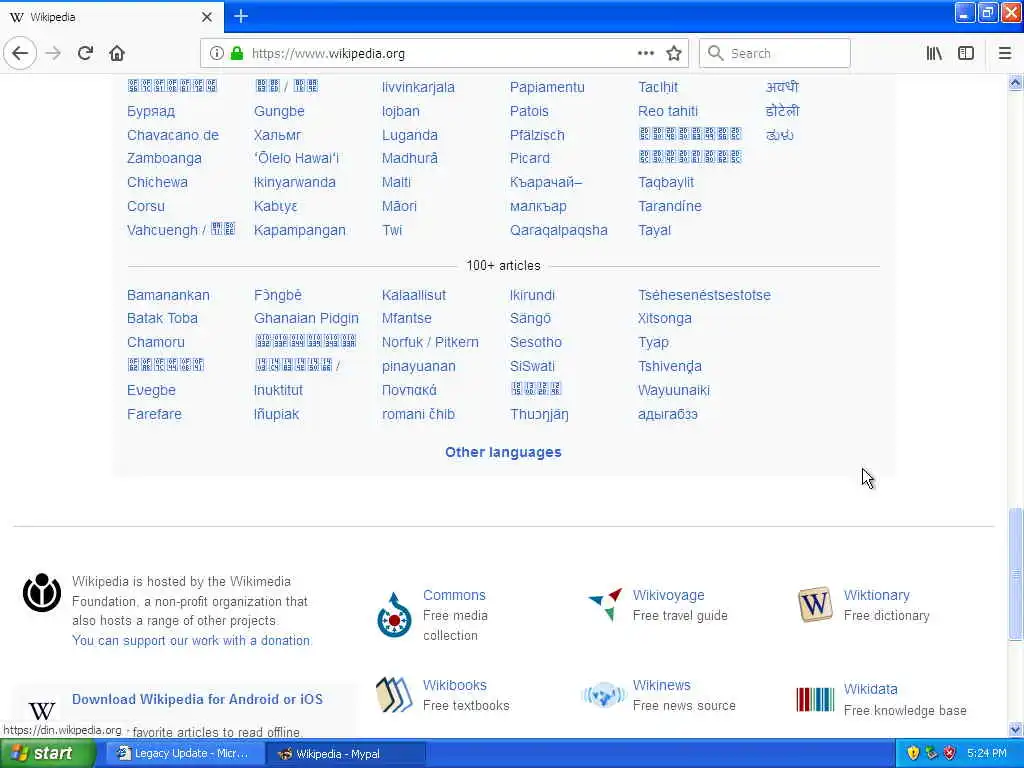This screenshot has height=768, width=1024.
Task: Click the red shield tray icon
Action: pos(950,753)
